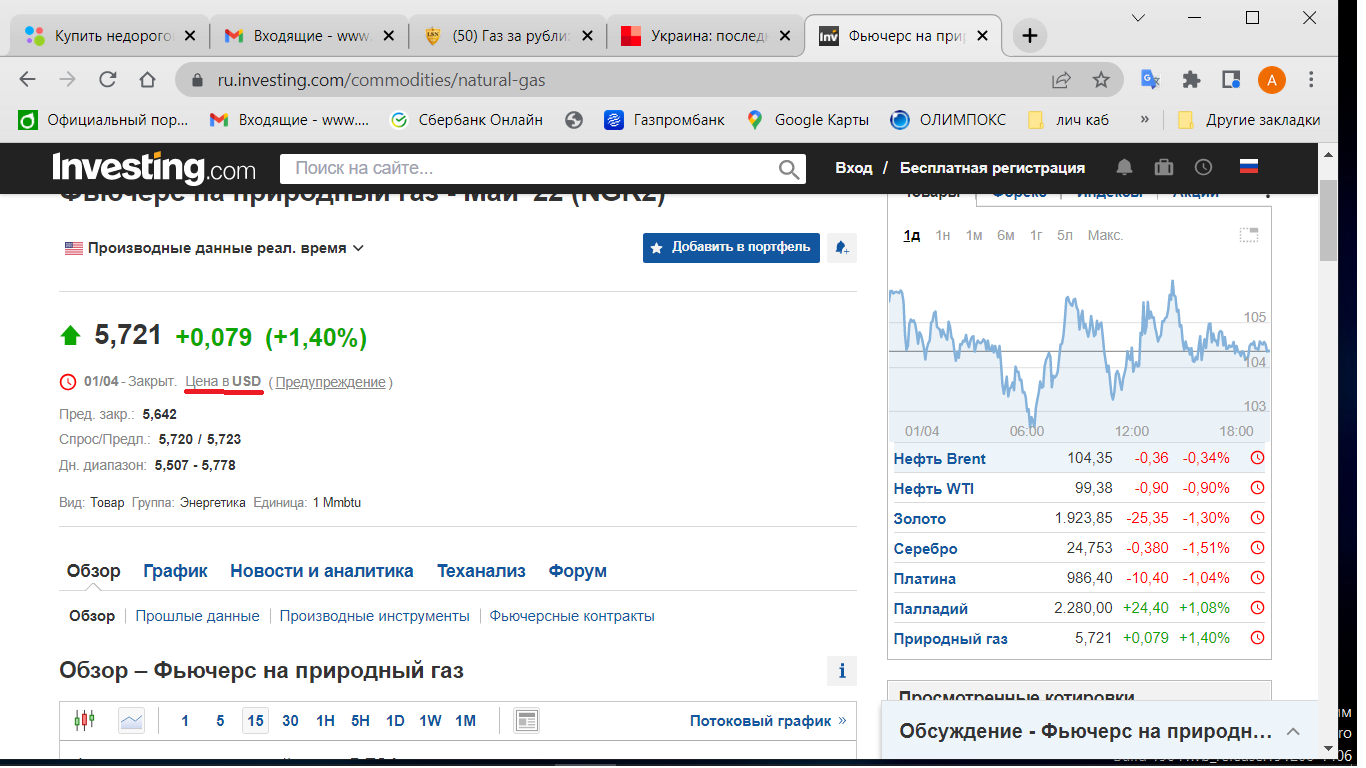
Task: Open the Нефть Brent link
Action: [x=939, y=459]
